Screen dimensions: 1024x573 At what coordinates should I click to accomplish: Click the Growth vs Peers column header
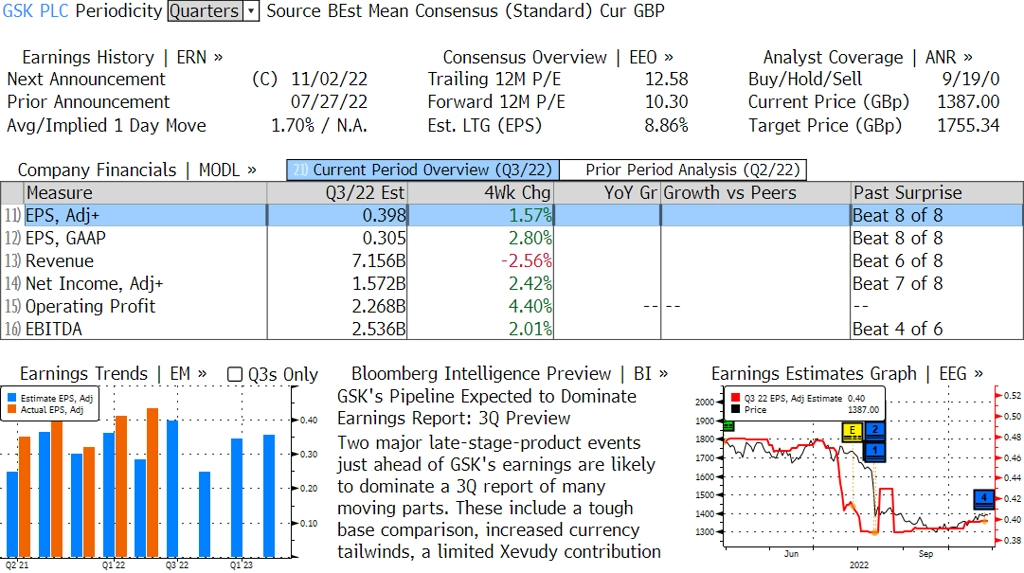[x=756, y=193]
